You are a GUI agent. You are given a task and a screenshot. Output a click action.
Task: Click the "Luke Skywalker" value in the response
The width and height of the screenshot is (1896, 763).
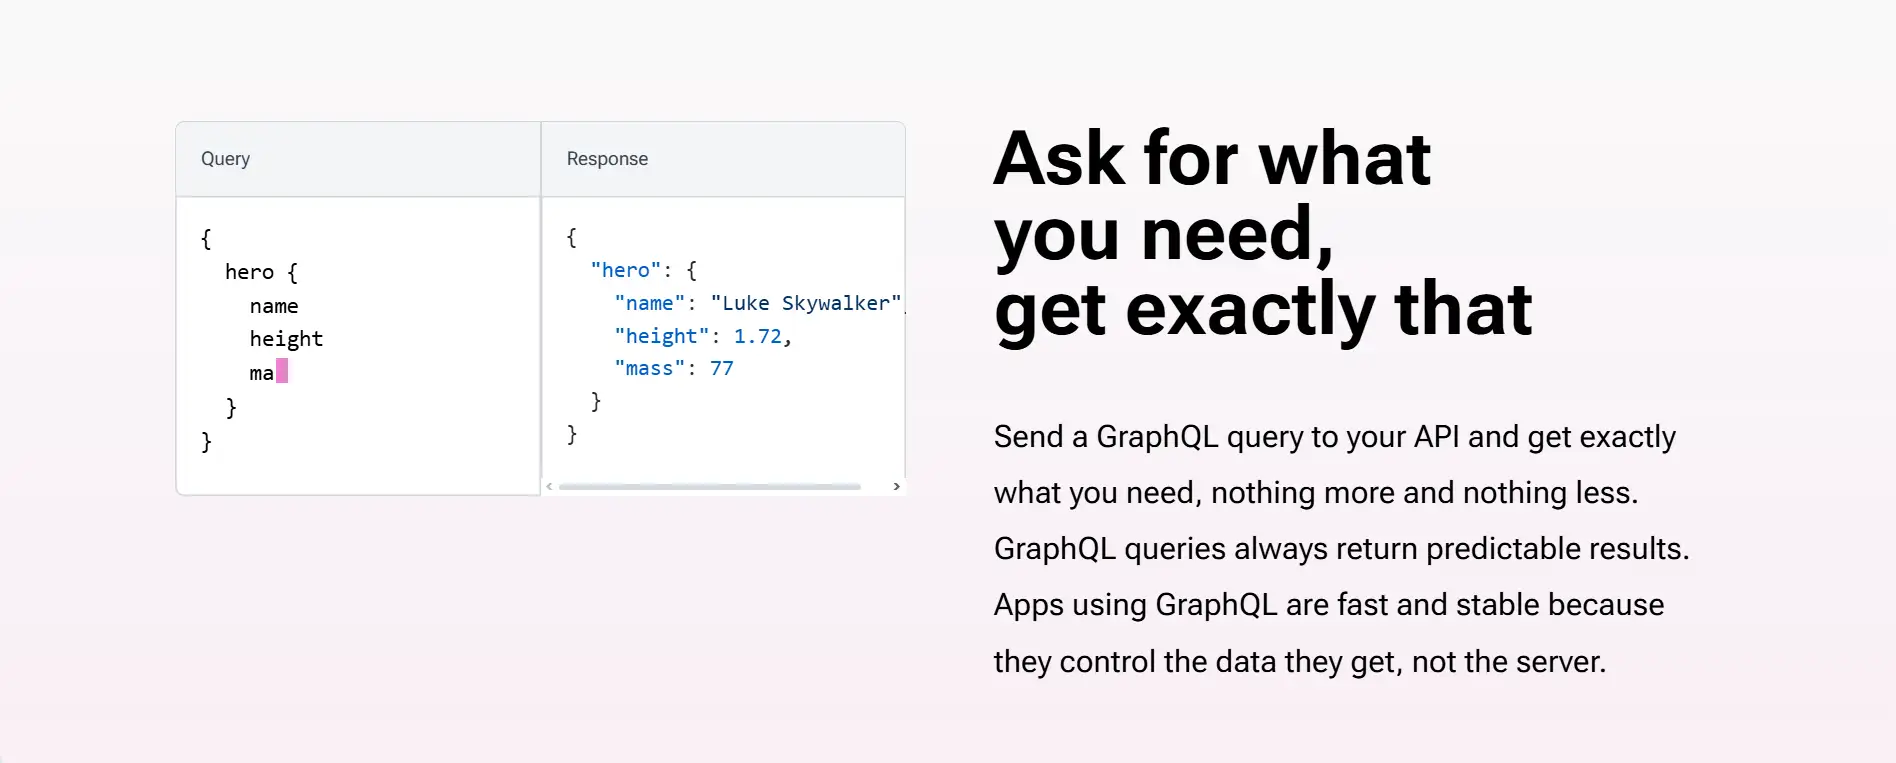coord(805,303)
